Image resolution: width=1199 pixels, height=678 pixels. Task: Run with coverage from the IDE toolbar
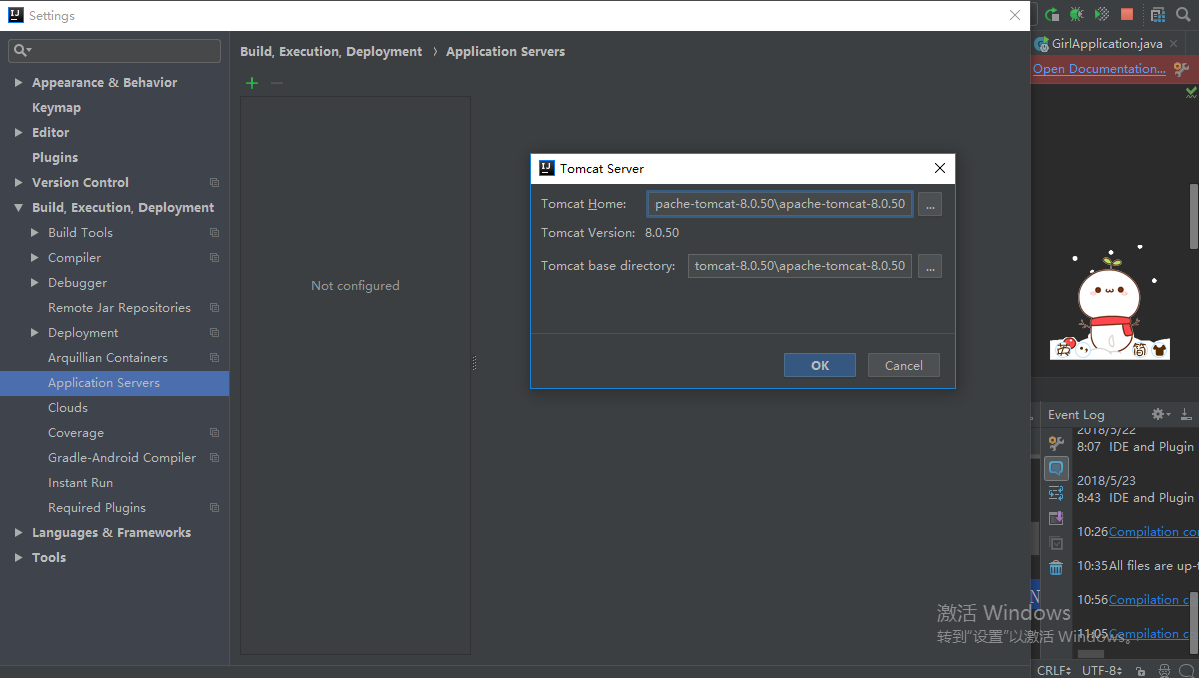click(1102, 15)
